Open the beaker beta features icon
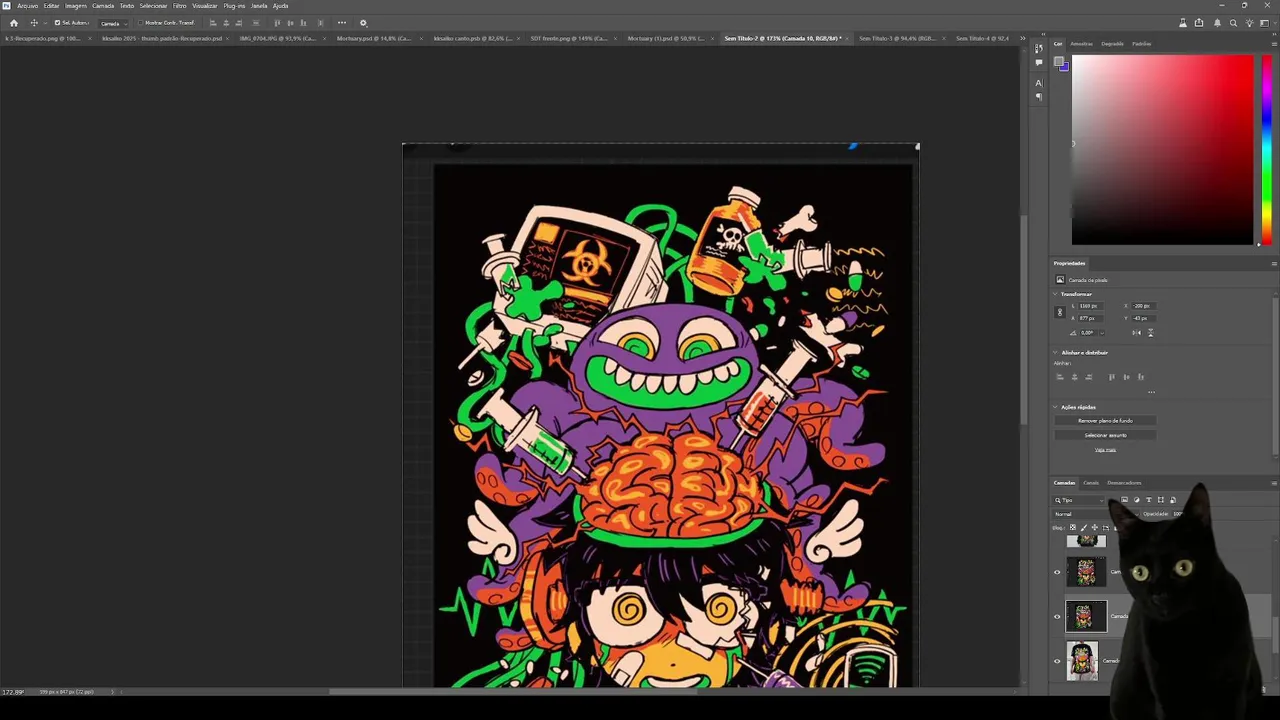Screen dimensions: 1280x720 [x=1183, y=23]
